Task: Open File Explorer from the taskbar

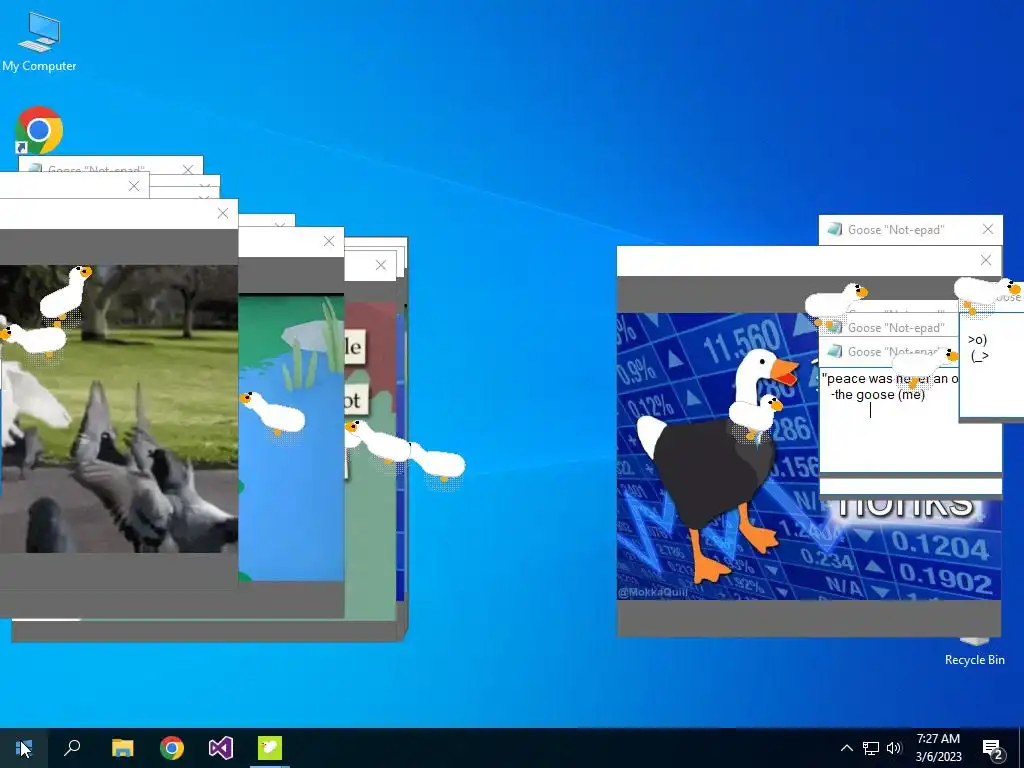Action: pos(122,748)
